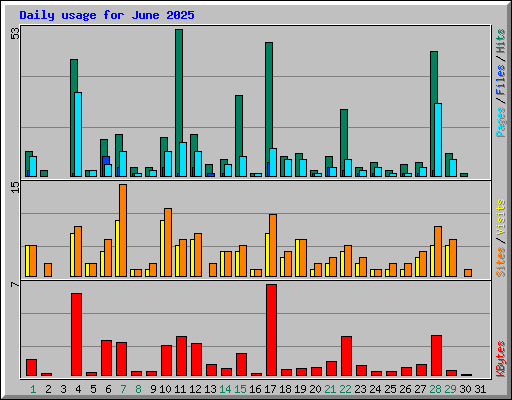Viewport: 512px width, 400px height.
Task: Click the yellow 'Visits' legend label
Action: tap(500, 217)
